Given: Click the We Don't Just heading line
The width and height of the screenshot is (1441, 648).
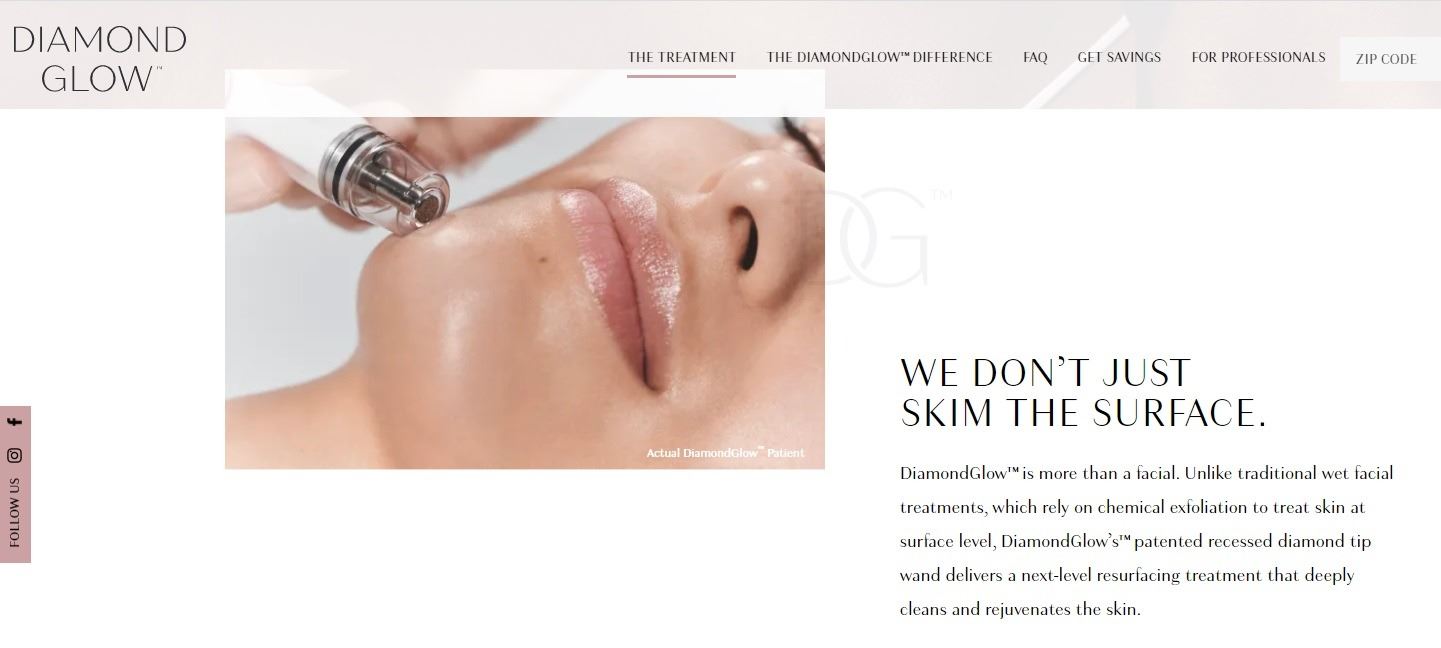Looking at the screenshot, I should tap(1045, 373).
